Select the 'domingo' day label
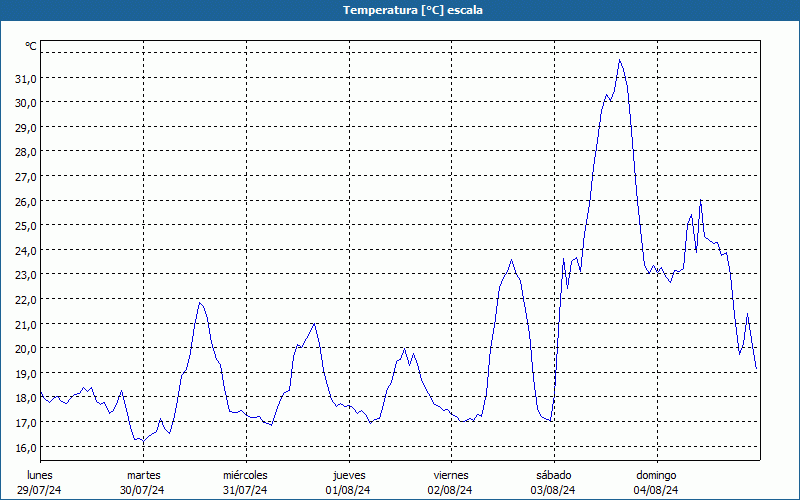800x500 pixels. 656,476
